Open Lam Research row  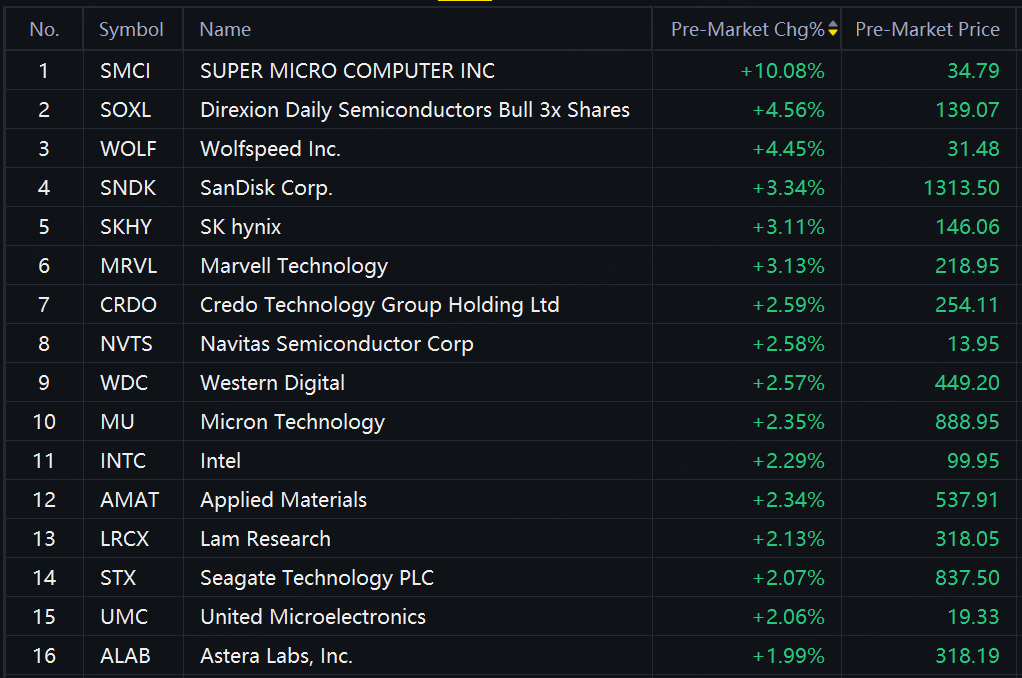point(511,538)
